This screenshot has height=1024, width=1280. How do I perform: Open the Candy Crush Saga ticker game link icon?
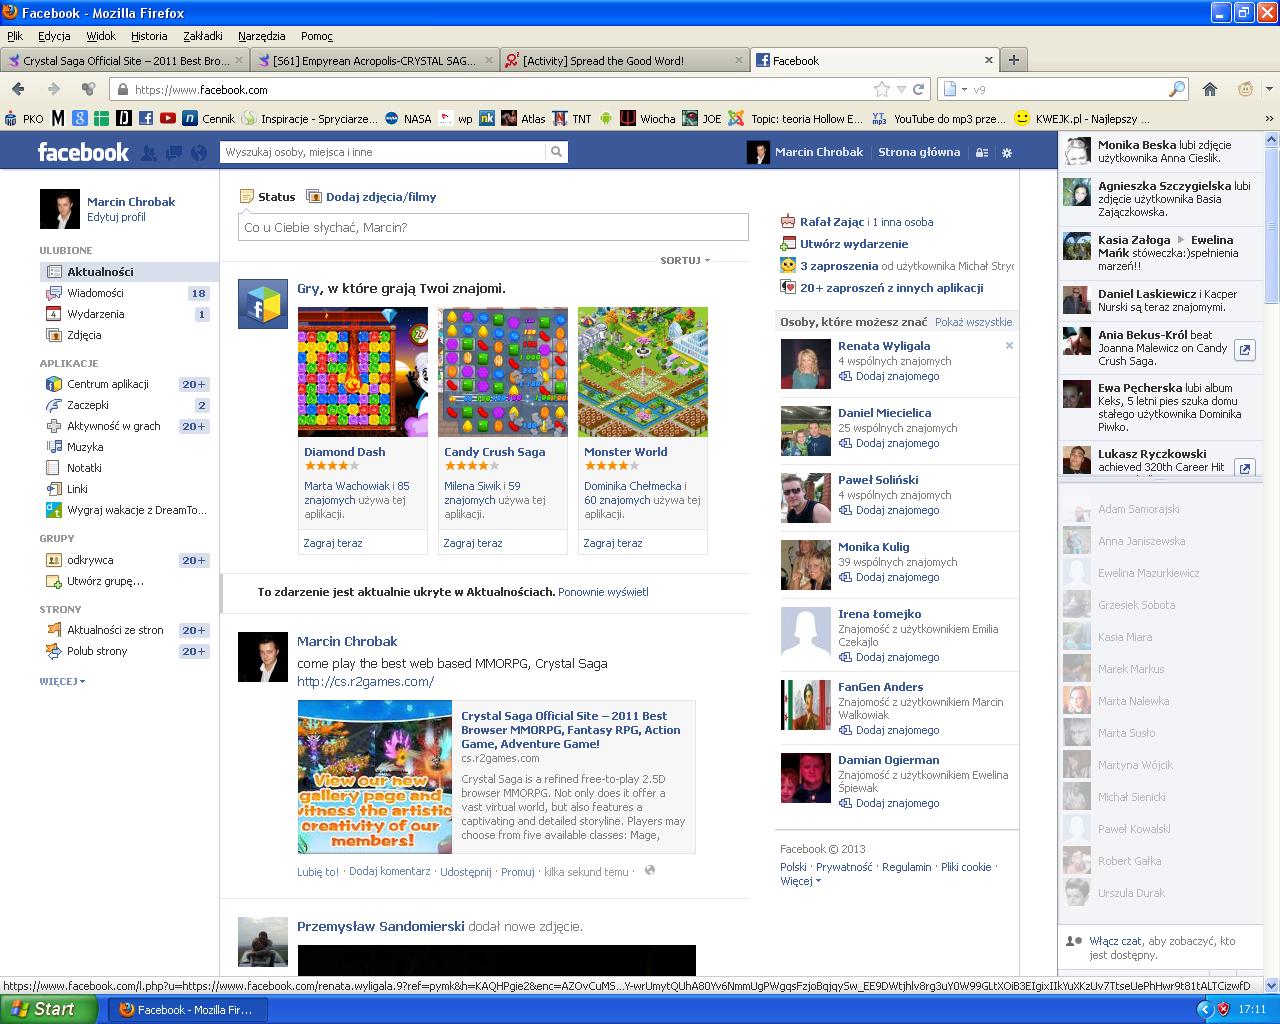pyautogui.click(x=1244, y=350)
